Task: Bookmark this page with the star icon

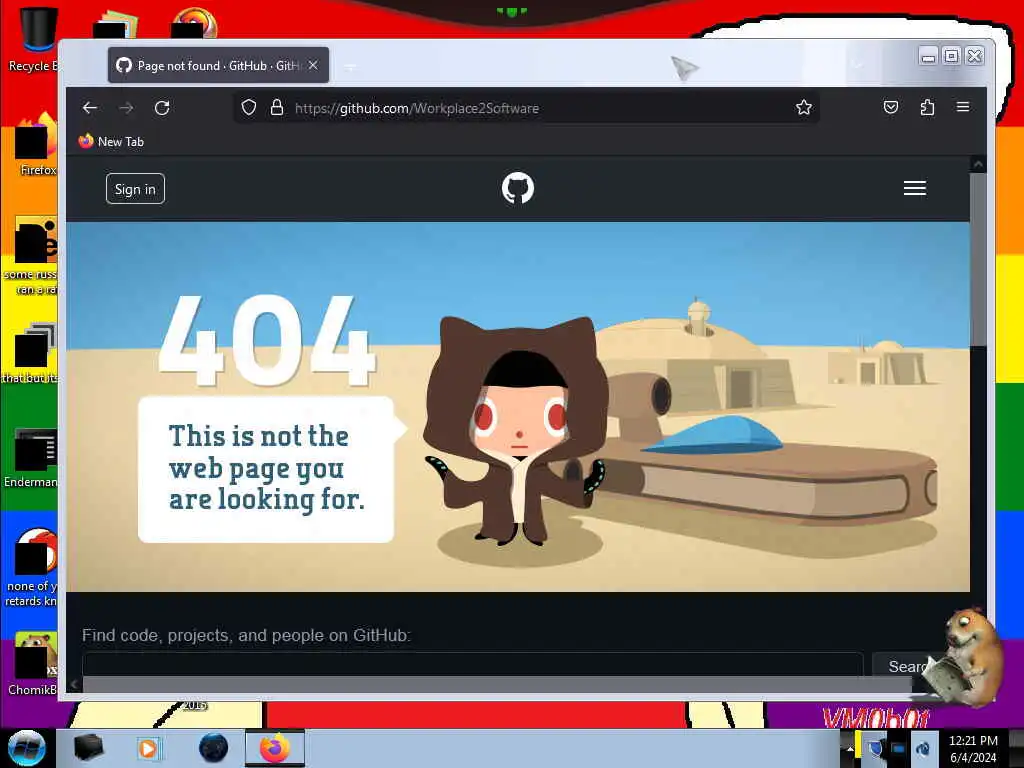Action: pyautogui.click(x=804, y=107)
